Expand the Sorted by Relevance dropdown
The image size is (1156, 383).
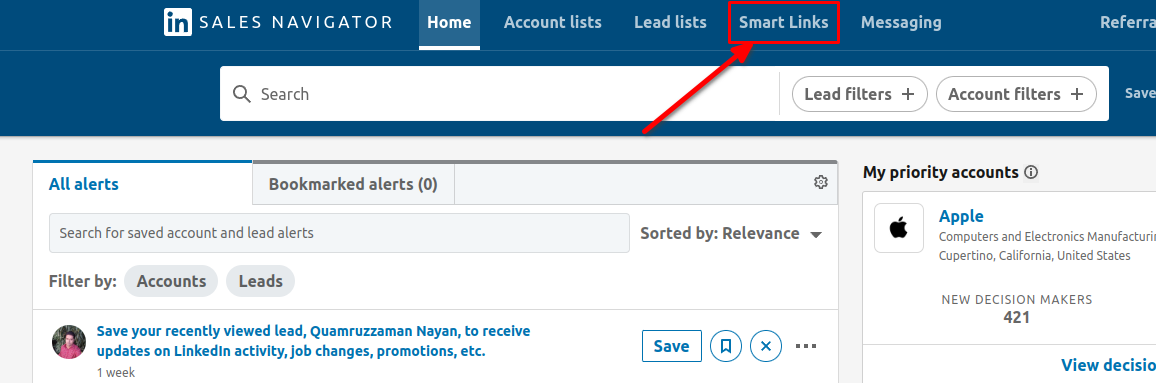pos(731,233)
